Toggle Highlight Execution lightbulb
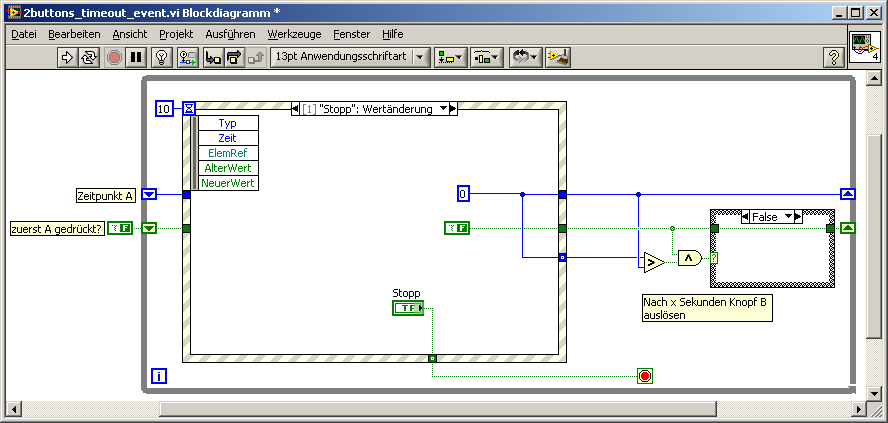This screenshot has height=423, width=888. [x=163, y=57]
